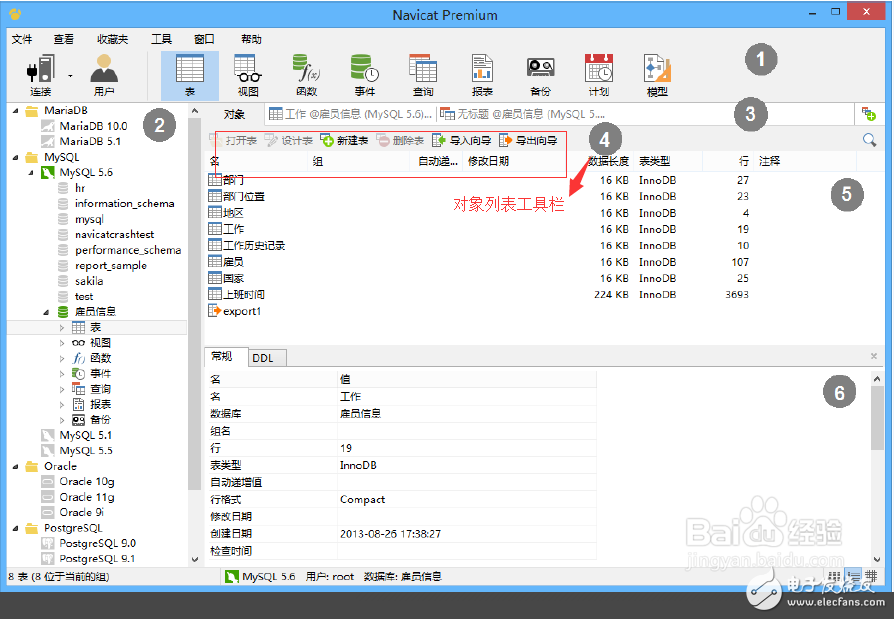Image resolution: width=894 pixels, height=619 pixels.
Task: Open the 查询 (Query) tool
Action: pos(423,70)
